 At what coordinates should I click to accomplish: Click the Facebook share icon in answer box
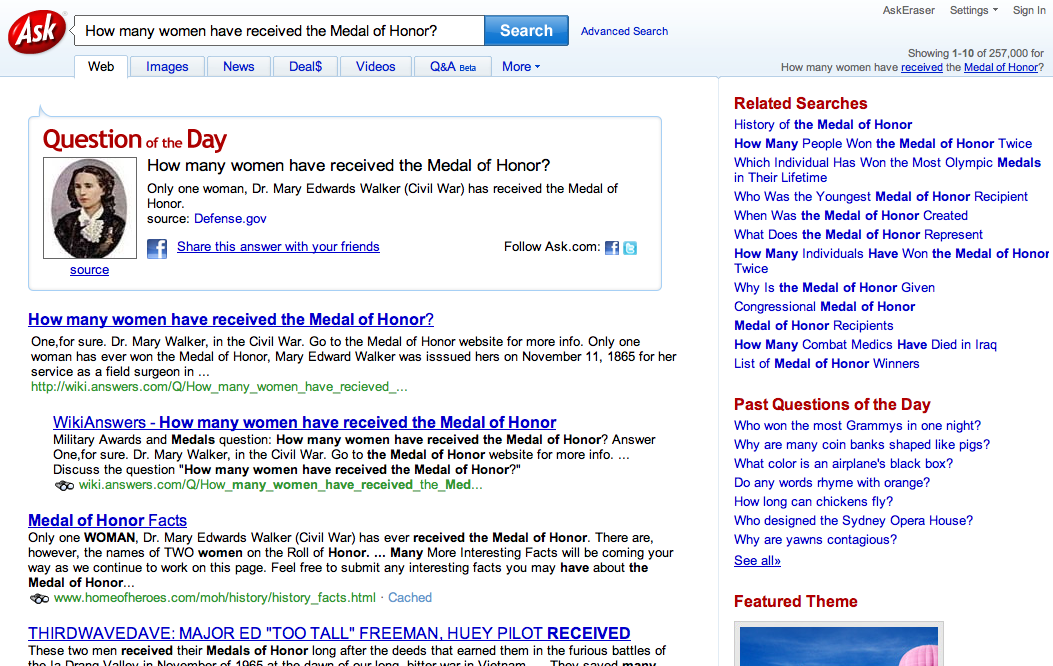pyautogui.click(x=157, y=248)
